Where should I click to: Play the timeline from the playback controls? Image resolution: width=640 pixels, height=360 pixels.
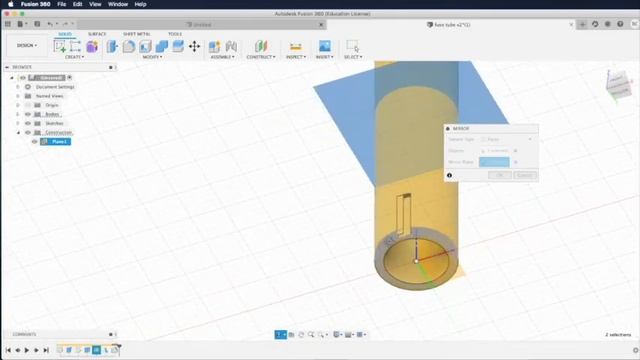[27, 350]
